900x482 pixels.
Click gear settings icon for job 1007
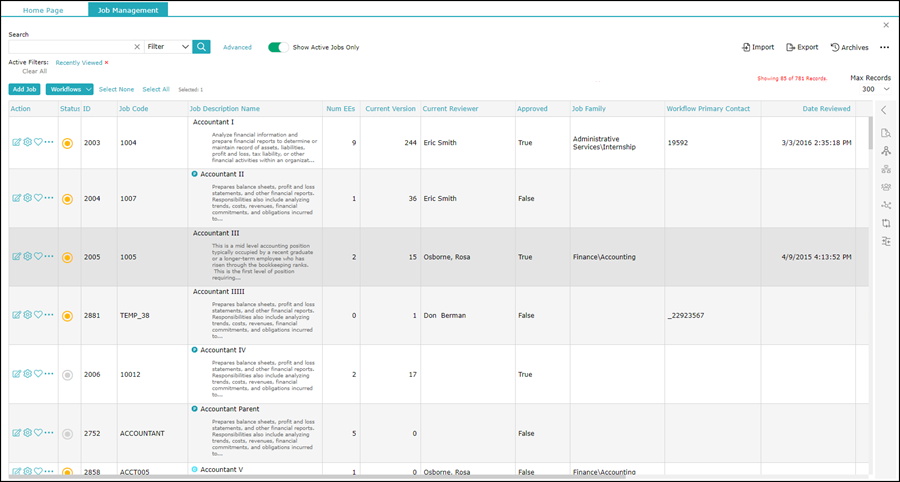tap(27, 198)
